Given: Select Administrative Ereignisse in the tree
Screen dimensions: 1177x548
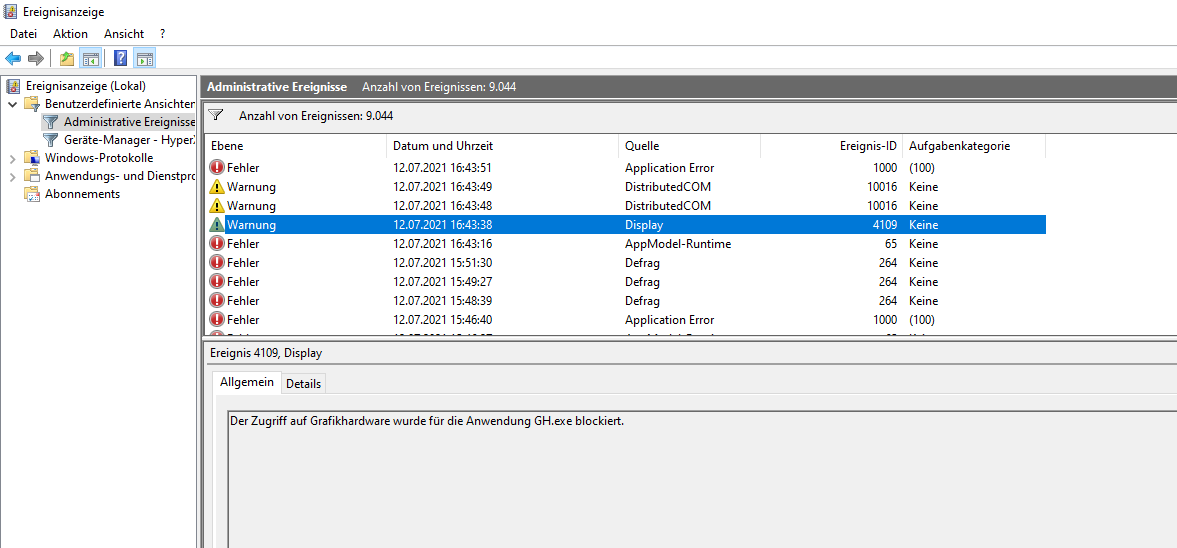Looking at the screenshot, I should [129, 122].
